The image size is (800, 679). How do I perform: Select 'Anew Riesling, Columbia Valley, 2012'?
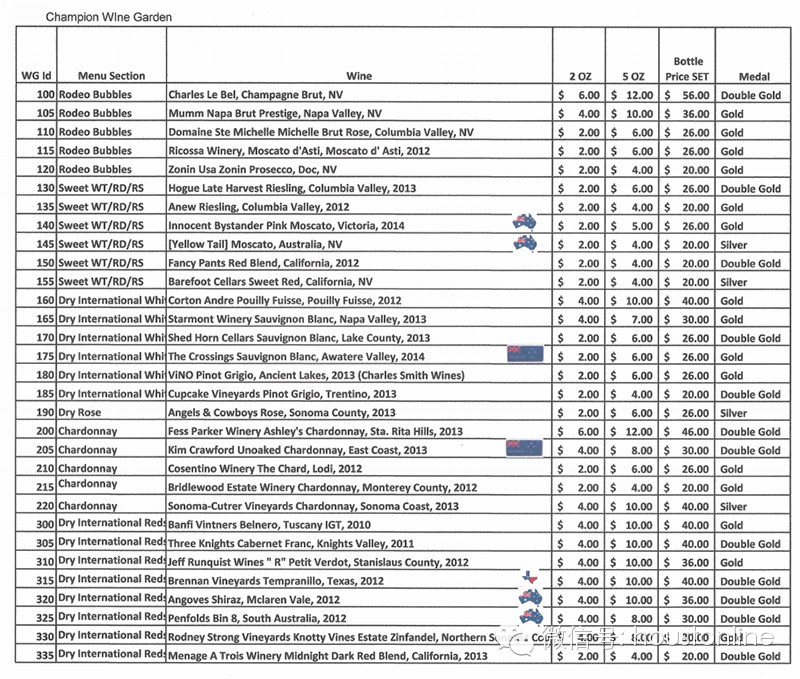point(360,207)
